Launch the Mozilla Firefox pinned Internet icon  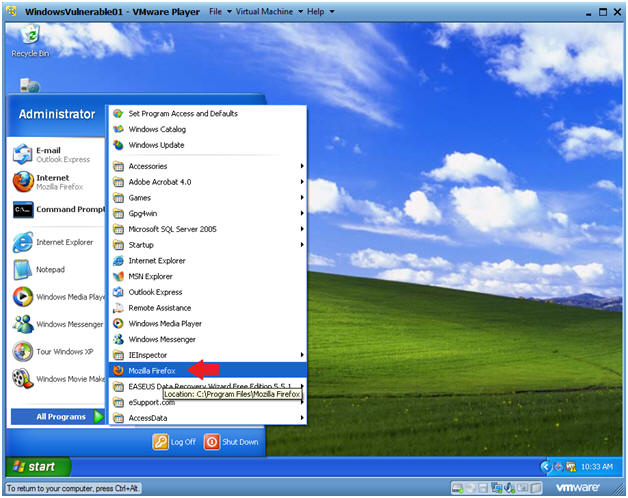pyautogui.click(x=22, y=182)
